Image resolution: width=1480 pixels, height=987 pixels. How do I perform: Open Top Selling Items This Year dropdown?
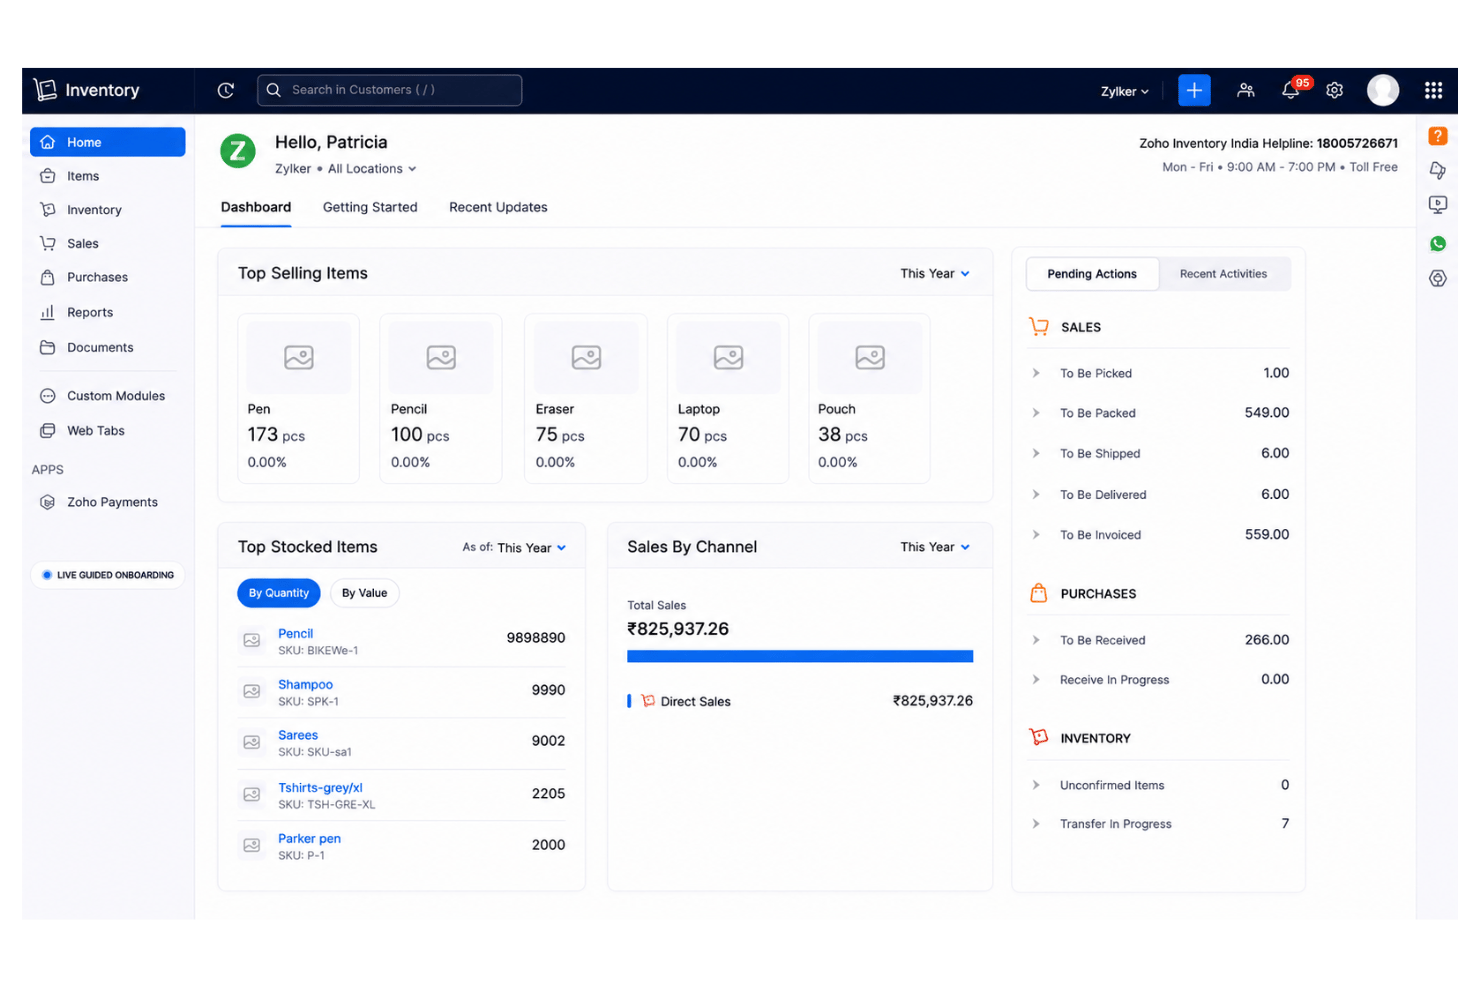click(935, 273)
